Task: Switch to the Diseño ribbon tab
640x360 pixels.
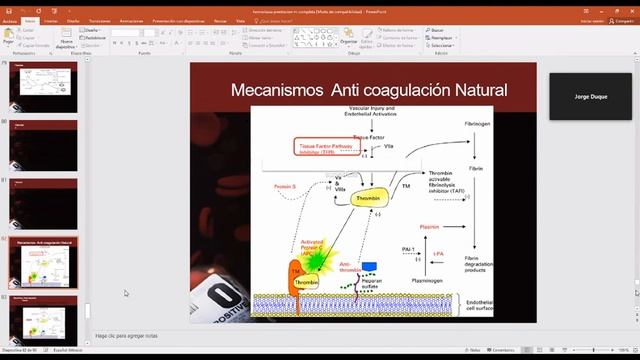Action: pyautogui.click(x=73, y=21)
